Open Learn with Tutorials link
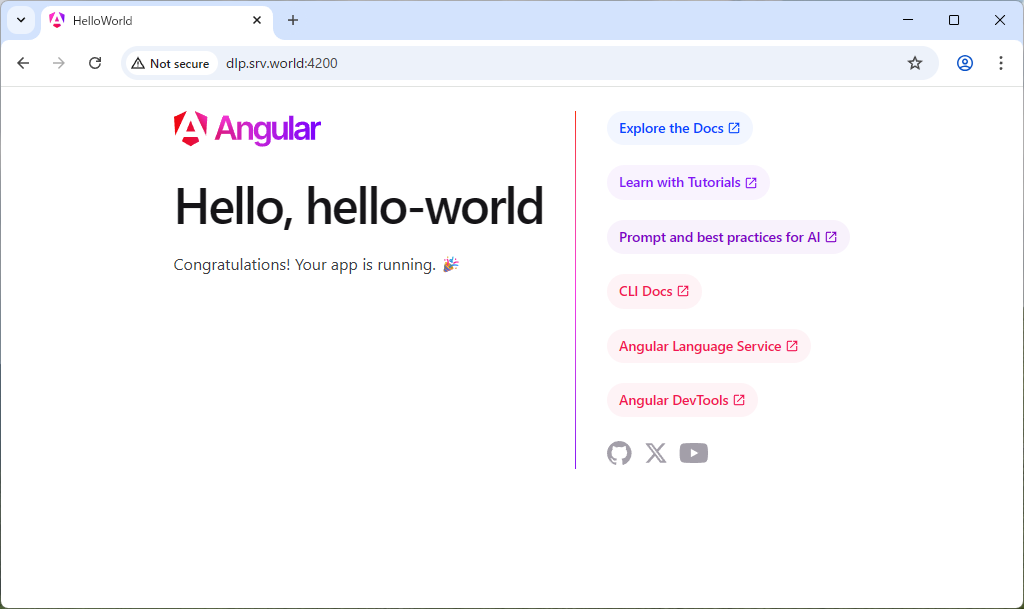This screenshot has height=609, width=1024. [687, 182]
